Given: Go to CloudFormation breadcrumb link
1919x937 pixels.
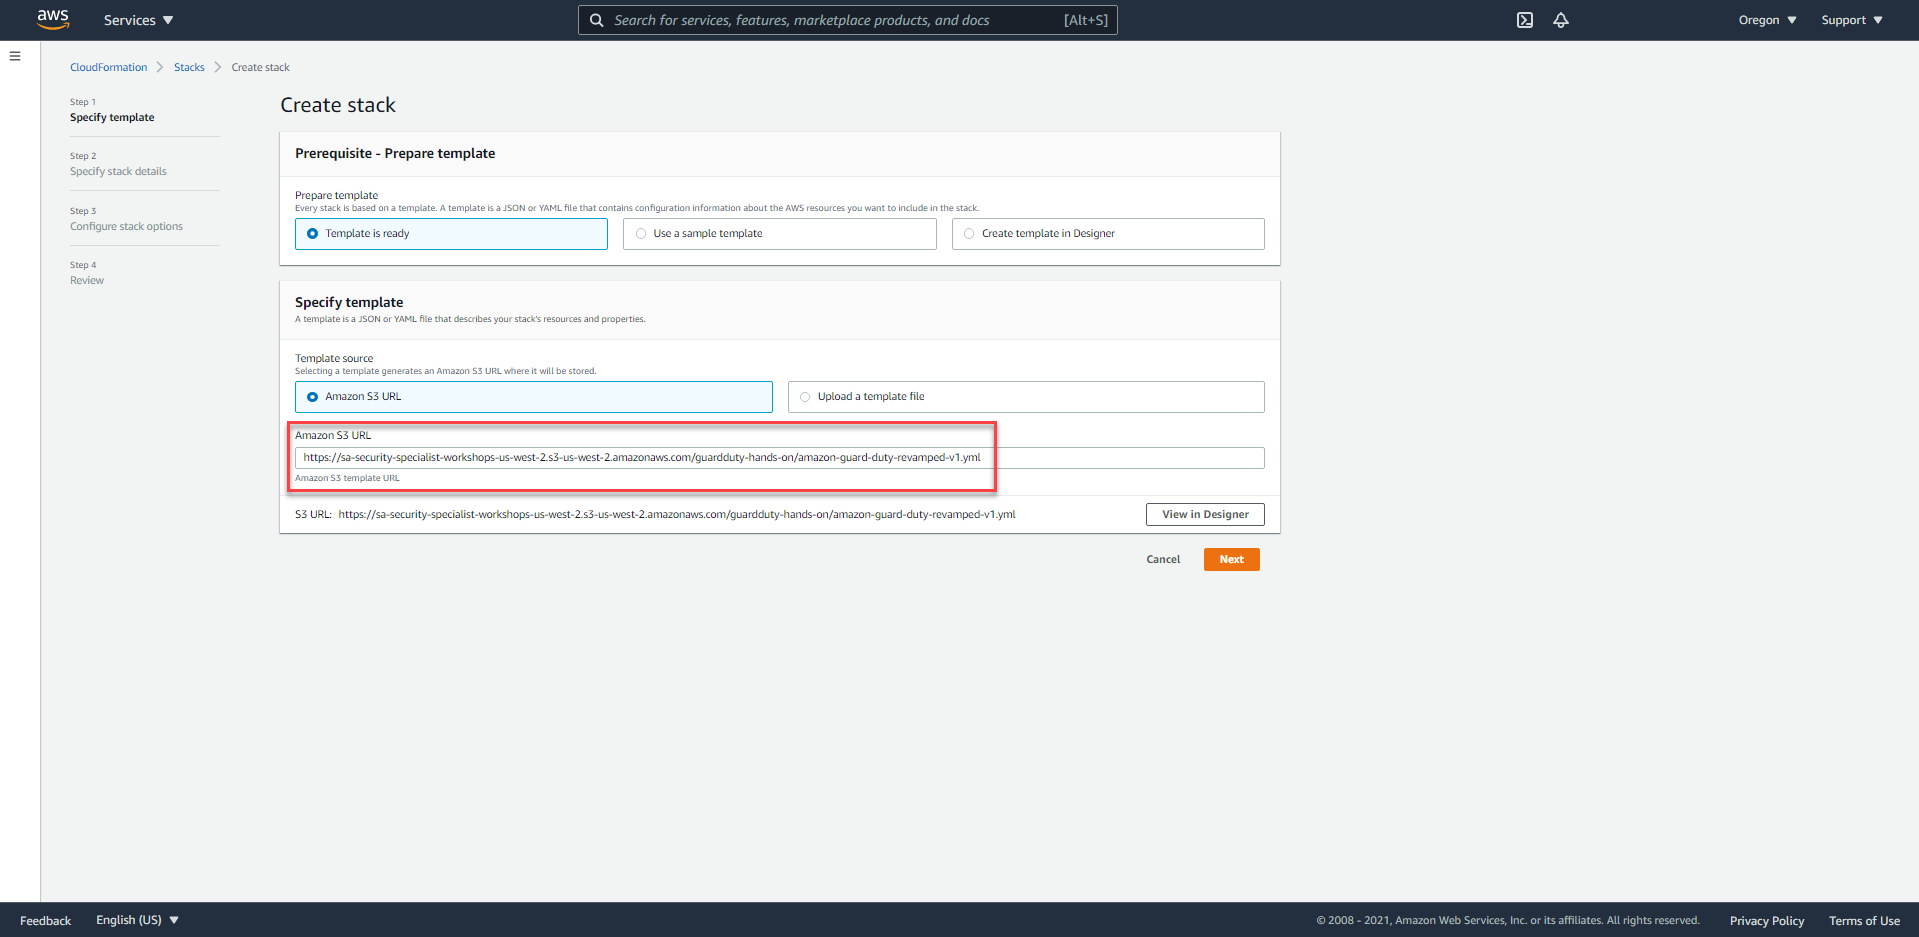Looking at the screenshot, I should [108, 67].
